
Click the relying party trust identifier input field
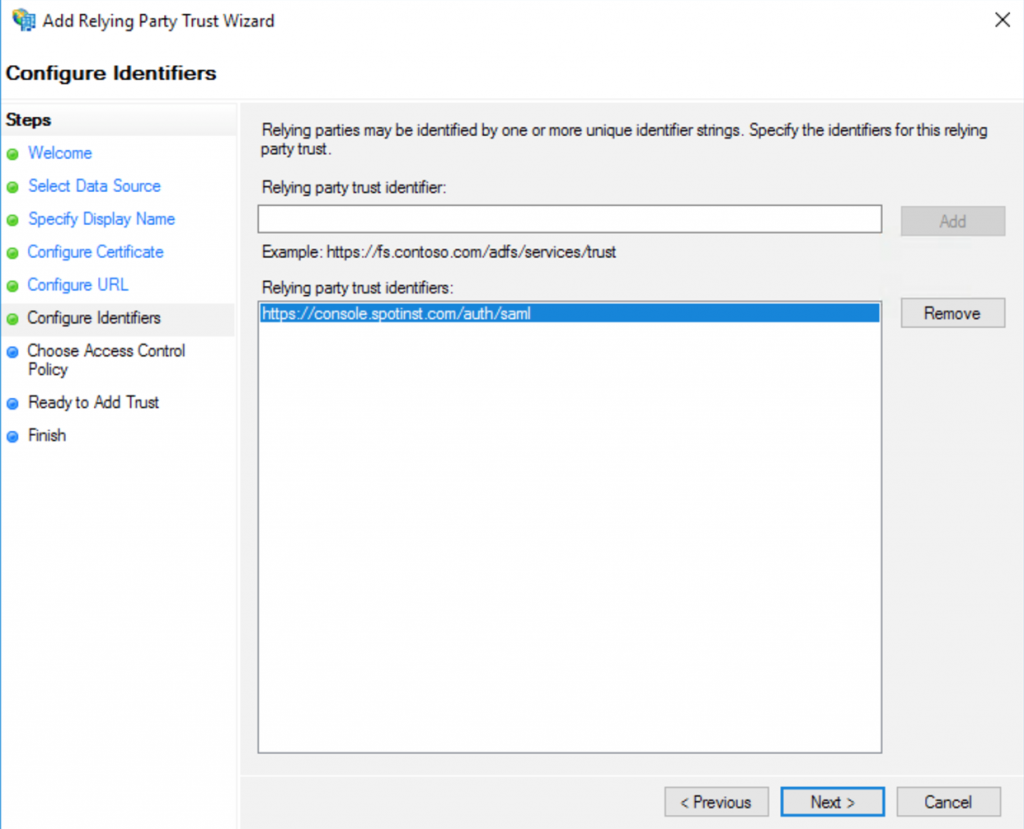pos(570,220)
